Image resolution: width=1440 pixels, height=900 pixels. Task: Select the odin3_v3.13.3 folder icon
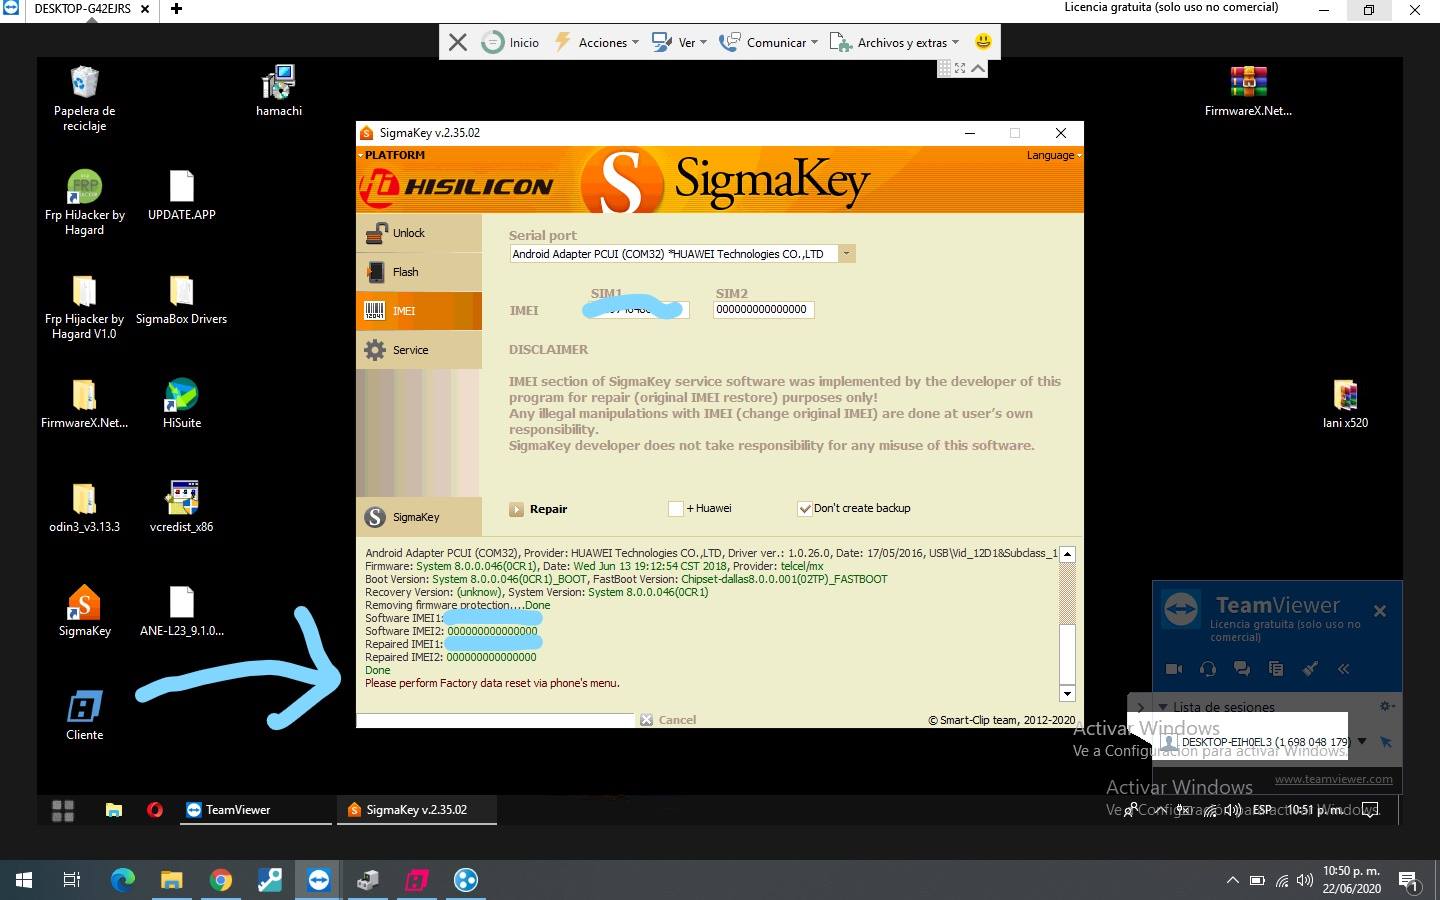pyautogui.click(x=84, y=508)
